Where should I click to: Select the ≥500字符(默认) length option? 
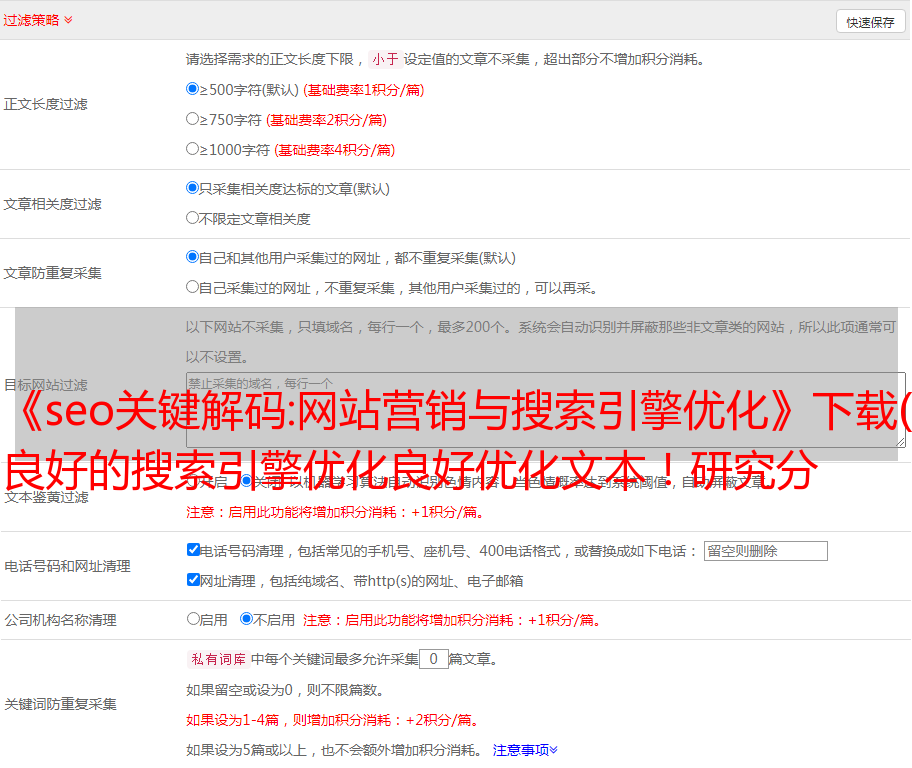tap(193, 89)
